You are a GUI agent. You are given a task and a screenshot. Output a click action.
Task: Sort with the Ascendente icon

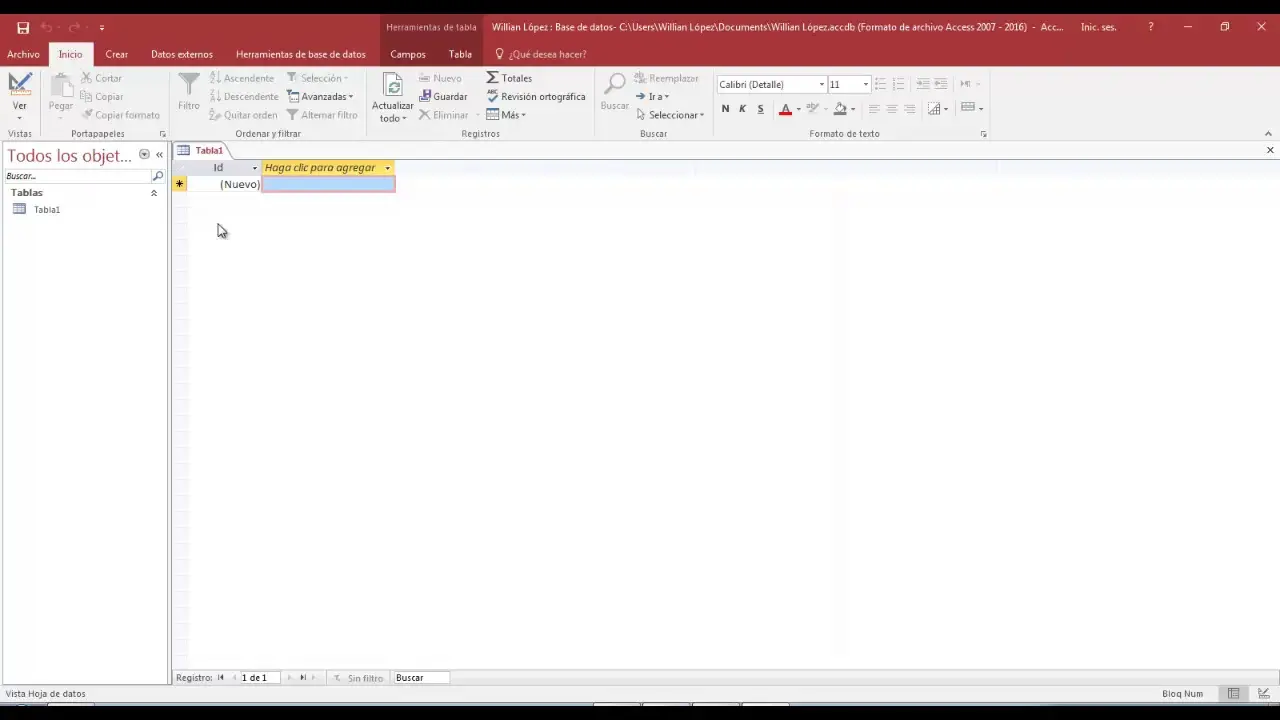[x=215, y=78]
